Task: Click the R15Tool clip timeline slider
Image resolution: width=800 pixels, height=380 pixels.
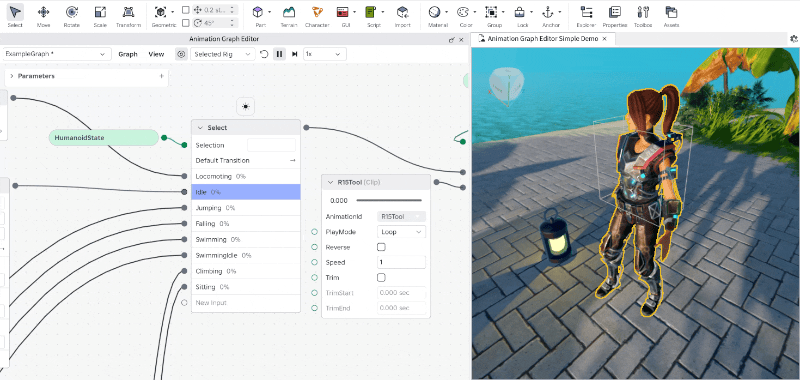Action: (389, 200)
